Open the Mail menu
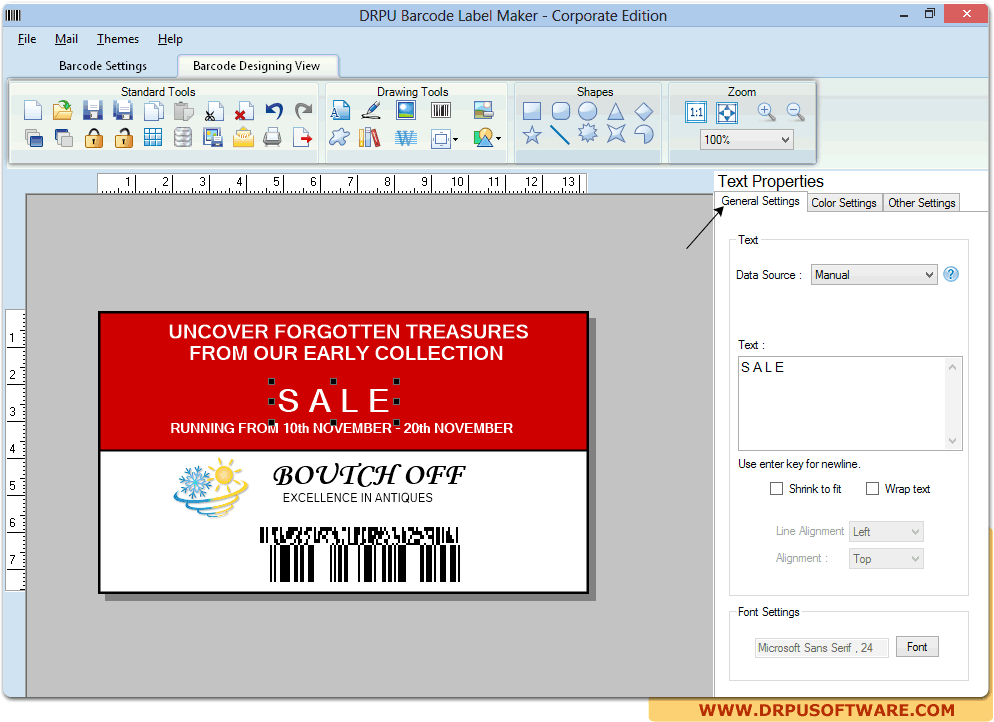 [x=66, y=39]
